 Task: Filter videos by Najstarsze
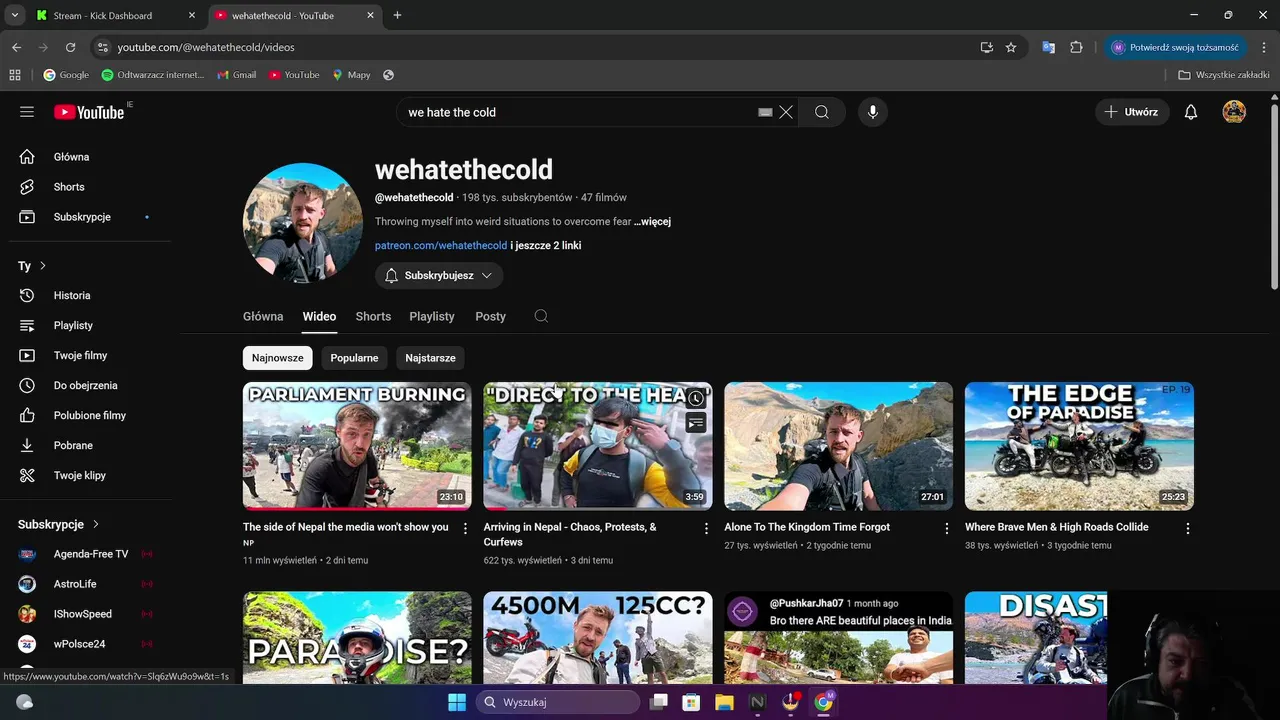coord(430,358)
